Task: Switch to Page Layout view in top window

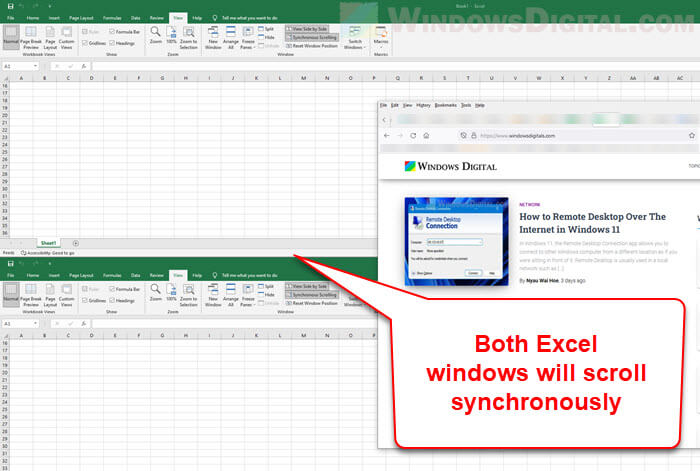Action: (50, 38)
